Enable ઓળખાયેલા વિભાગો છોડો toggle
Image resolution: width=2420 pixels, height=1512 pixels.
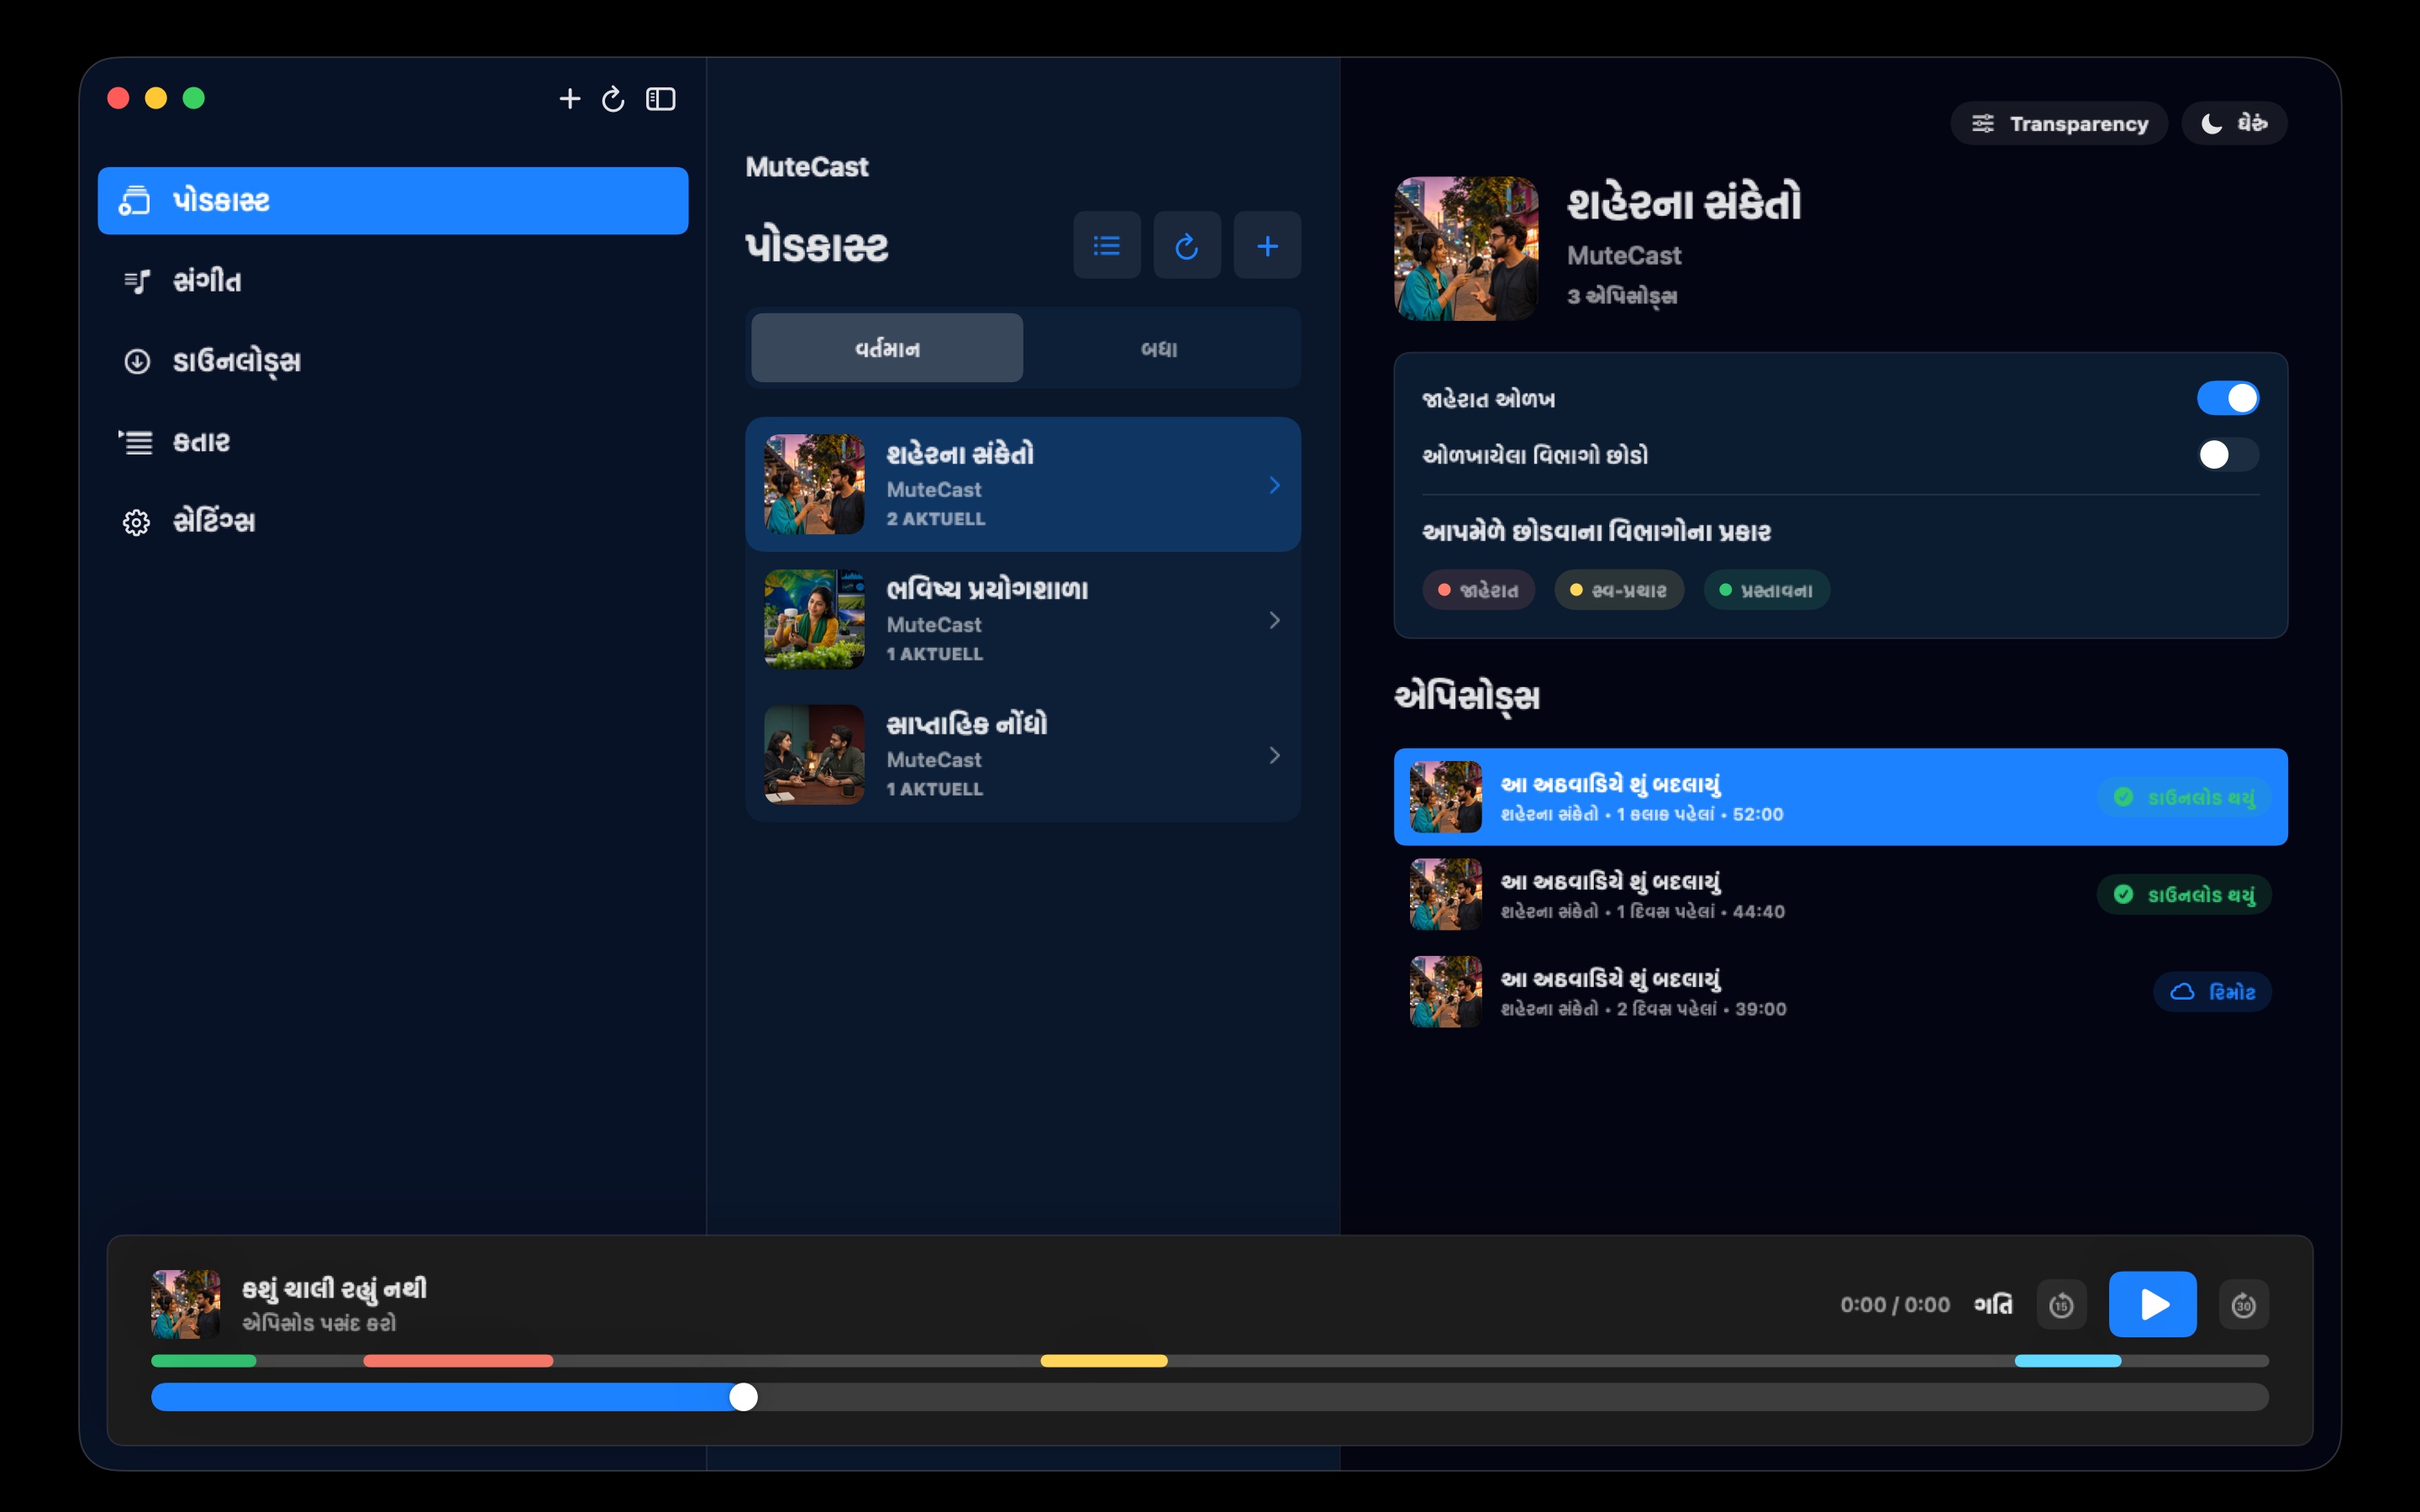(2227, 455)
